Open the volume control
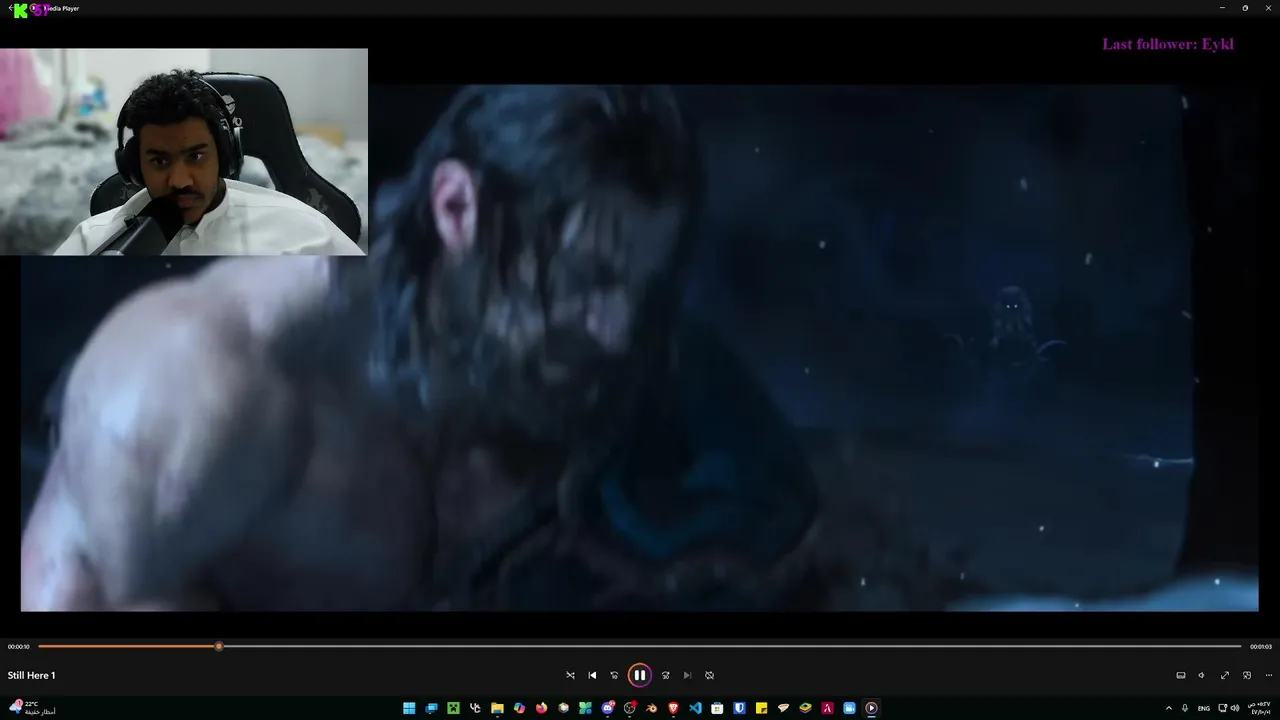The height and width of the screenshot is (720, 1280). (1202, 675)
